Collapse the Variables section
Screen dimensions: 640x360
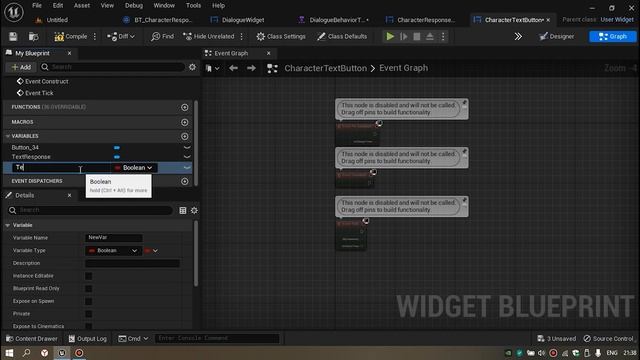tap(8, 136)
